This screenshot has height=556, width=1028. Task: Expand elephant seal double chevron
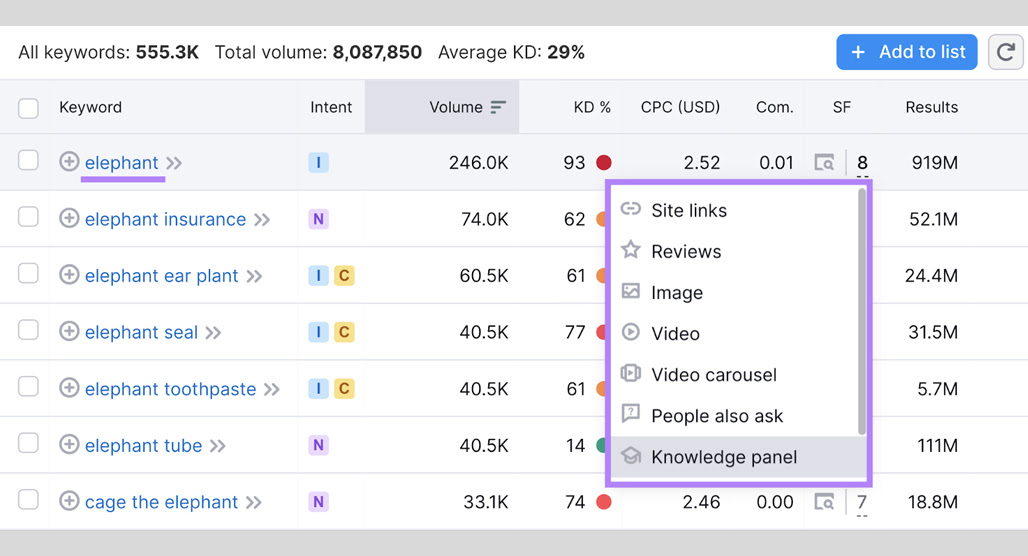(x=213, y=332)
